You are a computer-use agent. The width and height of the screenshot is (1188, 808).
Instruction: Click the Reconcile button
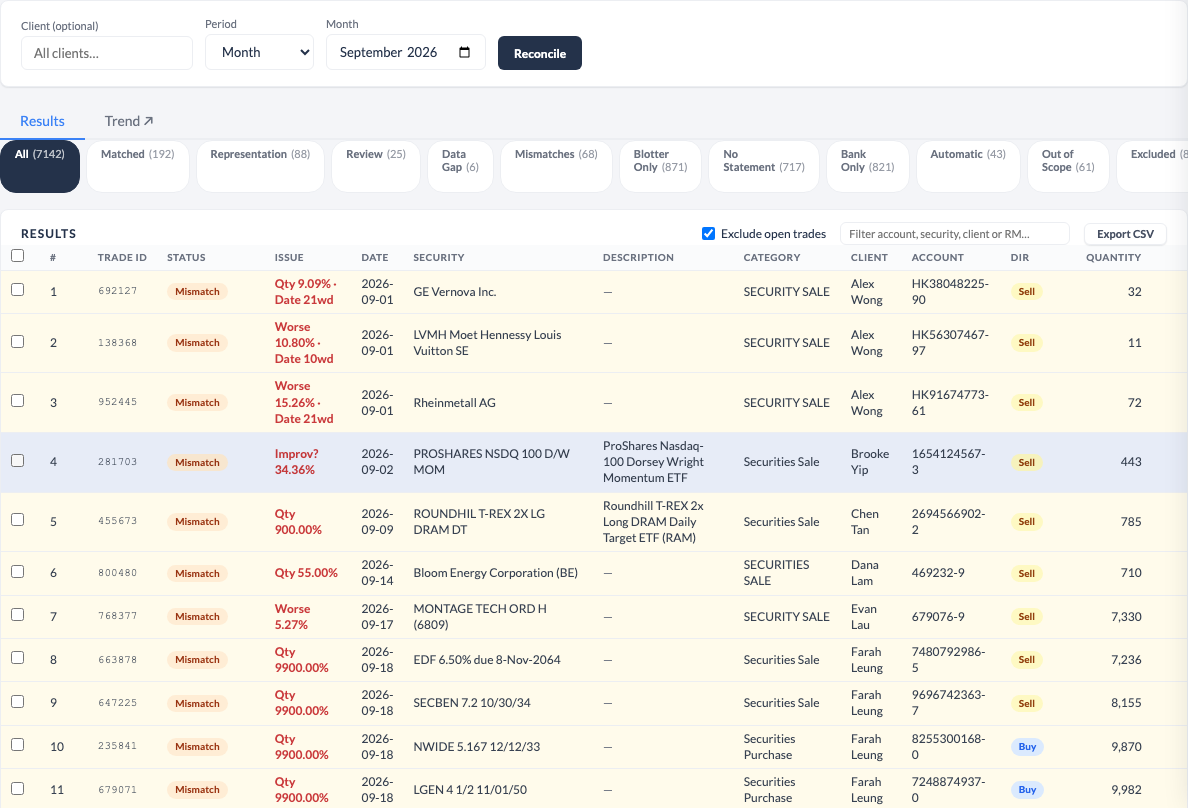539,53
